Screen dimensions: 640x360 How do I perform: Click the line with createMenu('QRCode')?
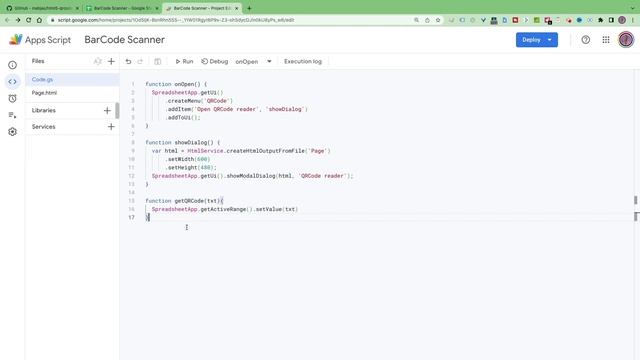tap(200, 101)
